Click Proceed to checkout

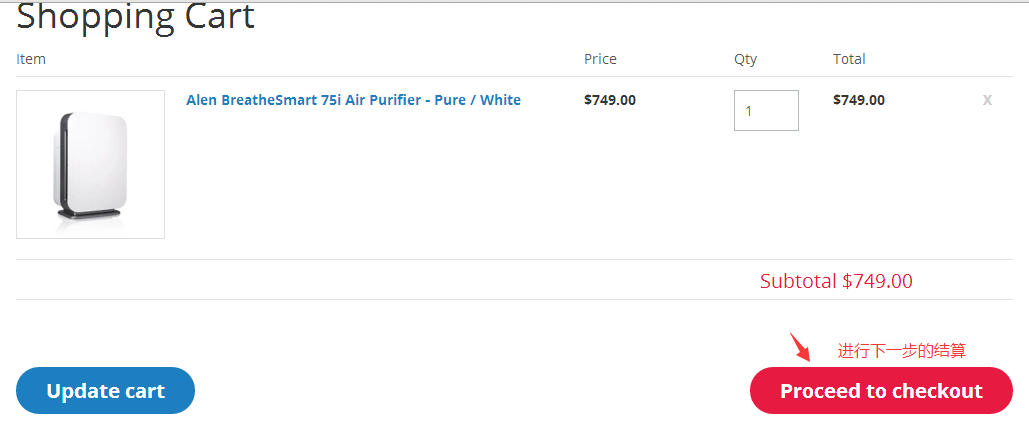click(x=881, y=391)
